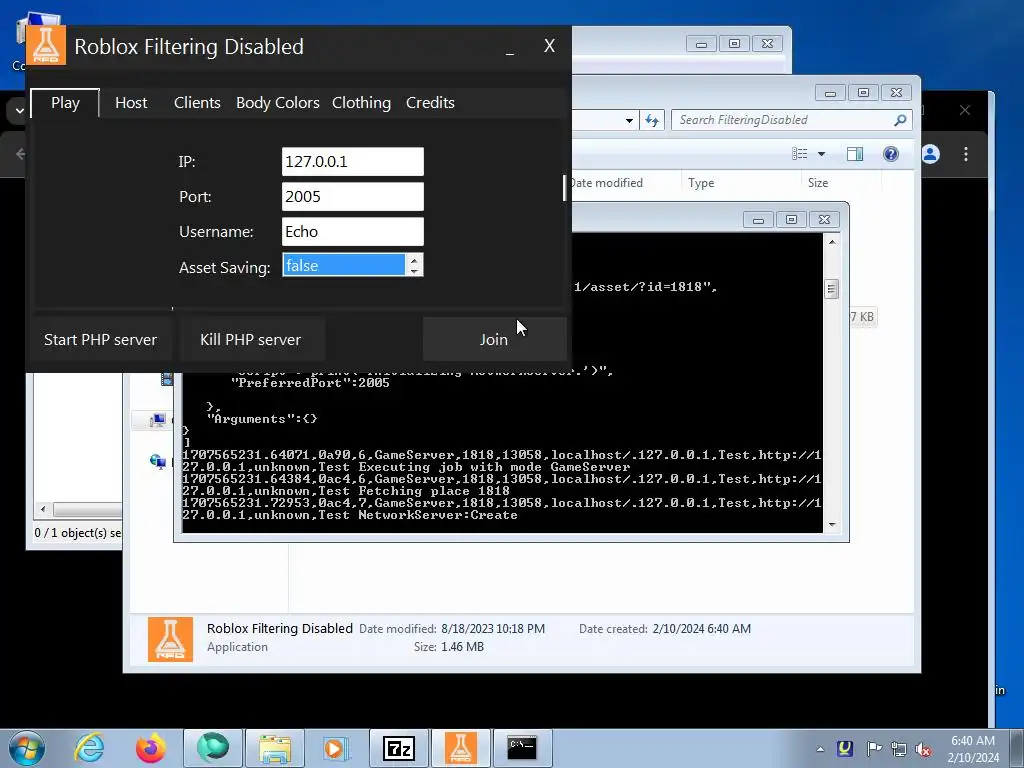Click the network tray icon
Image resolution: width=1024 pixels, height=768 pixels.
[x=899, y=749]
